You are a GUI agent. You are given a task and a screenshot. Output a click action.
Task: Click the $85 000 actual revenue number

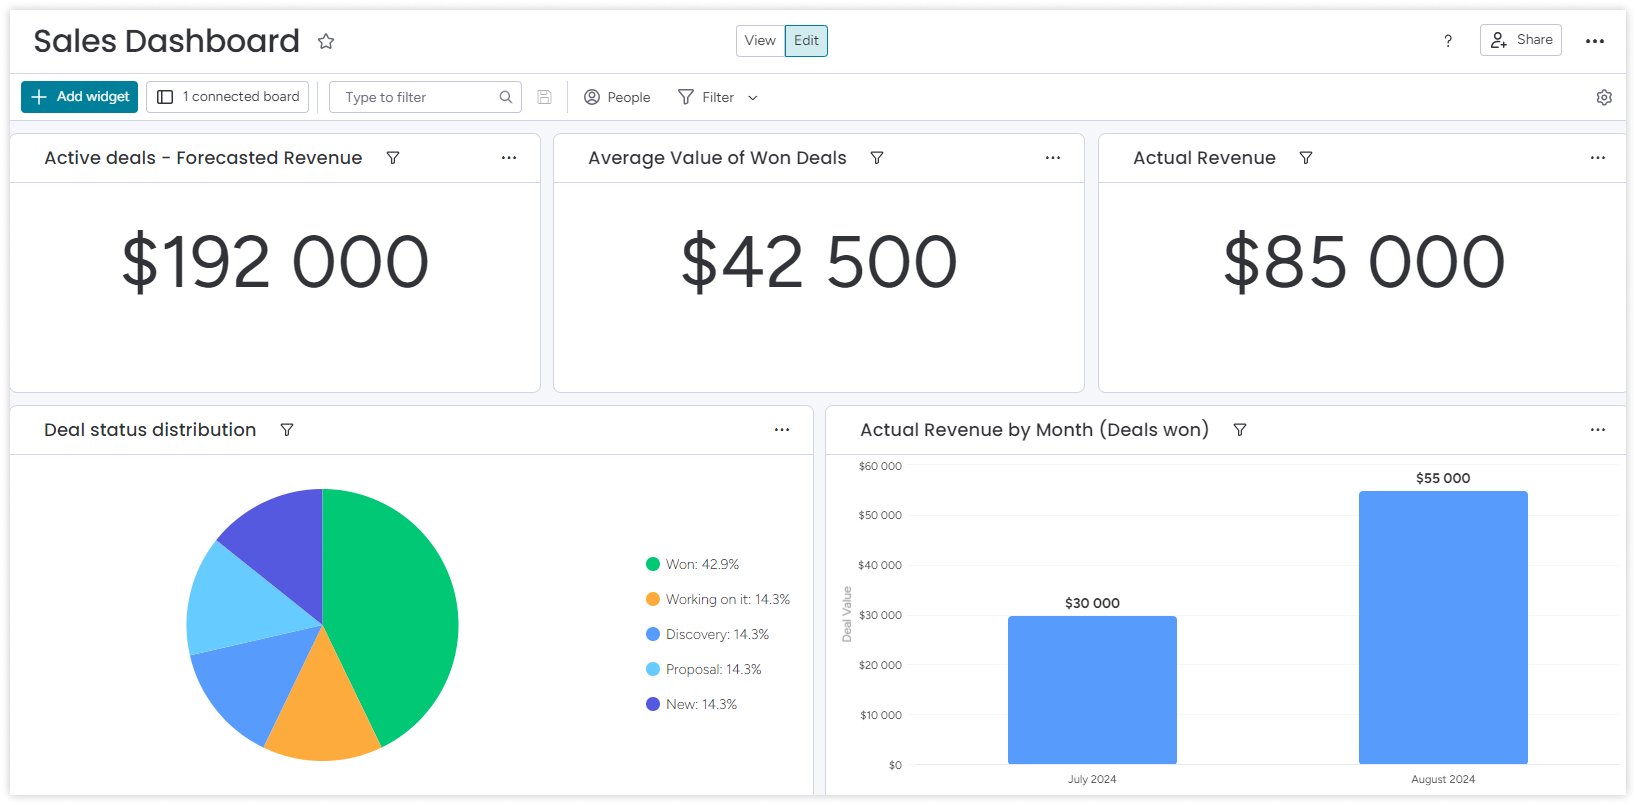pos(1364,262)
